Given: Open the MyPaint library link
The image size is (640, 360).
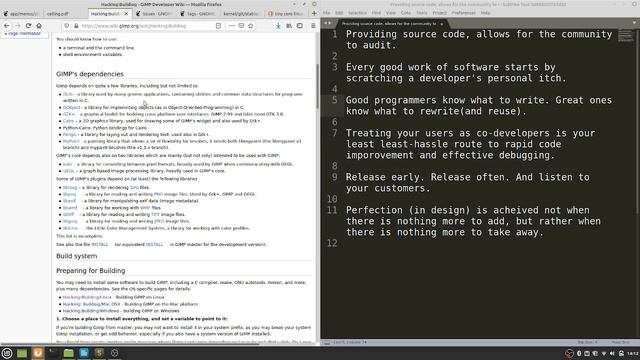Looking at the screenshot, I should coord(71,141).
